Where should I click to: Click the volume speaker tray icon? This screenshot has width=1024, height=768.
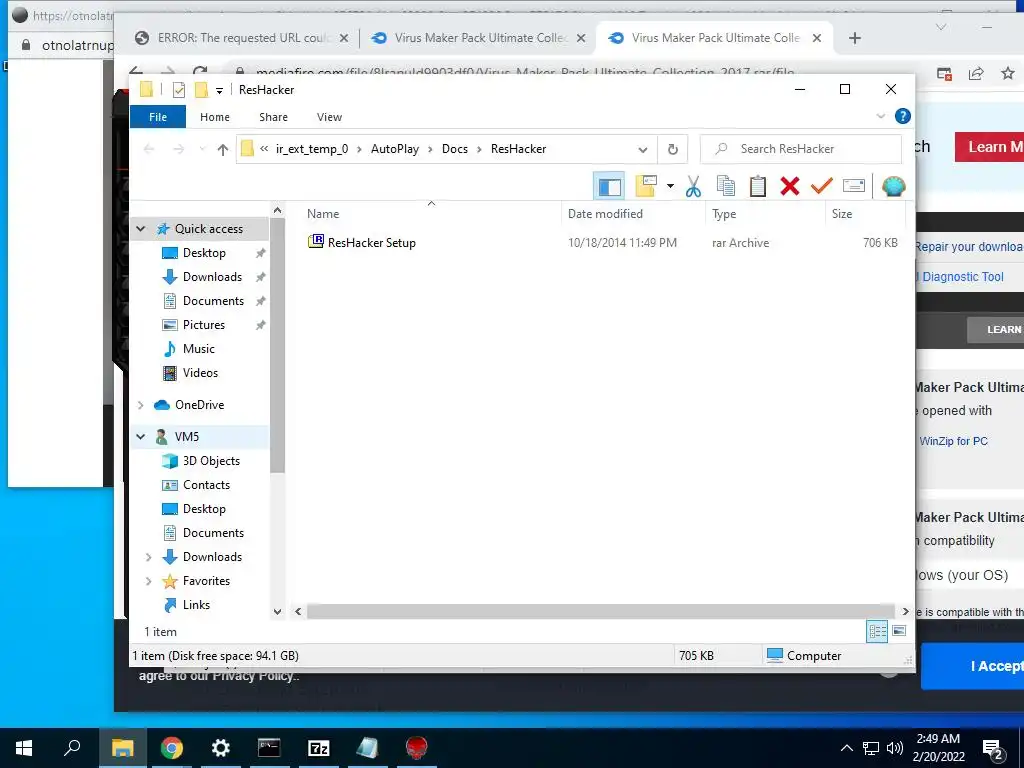point(895,748)
